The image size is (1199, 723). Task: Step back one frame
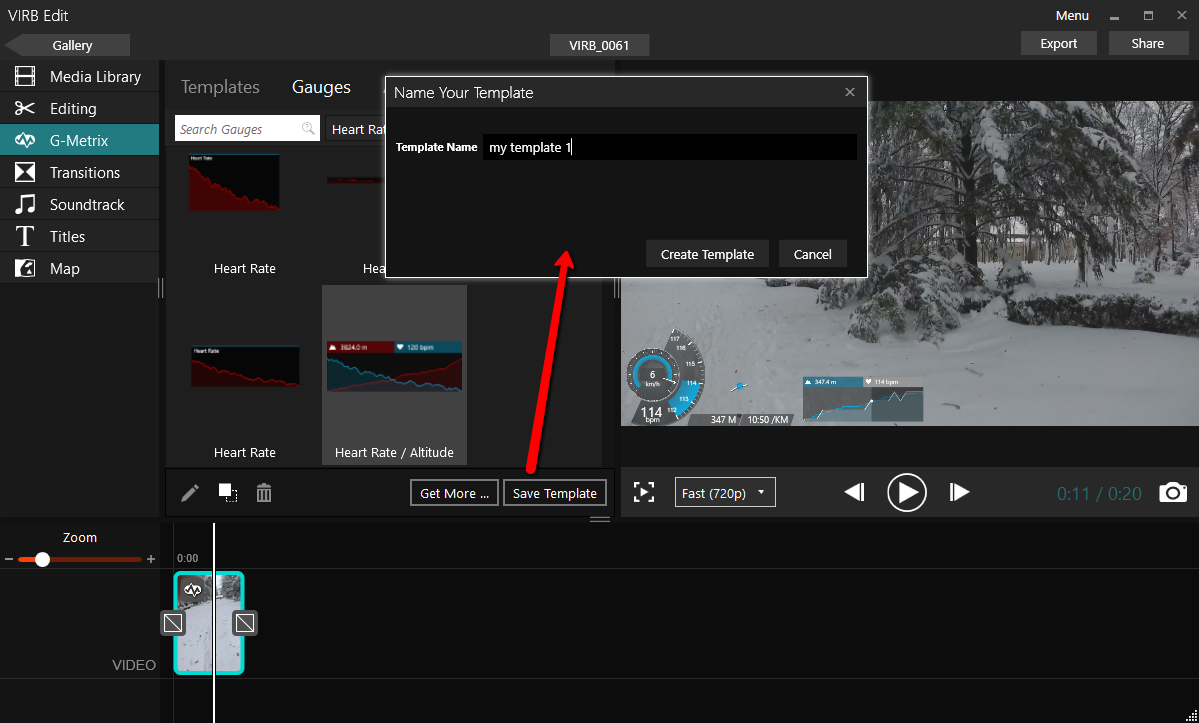(x=854, y=492)
